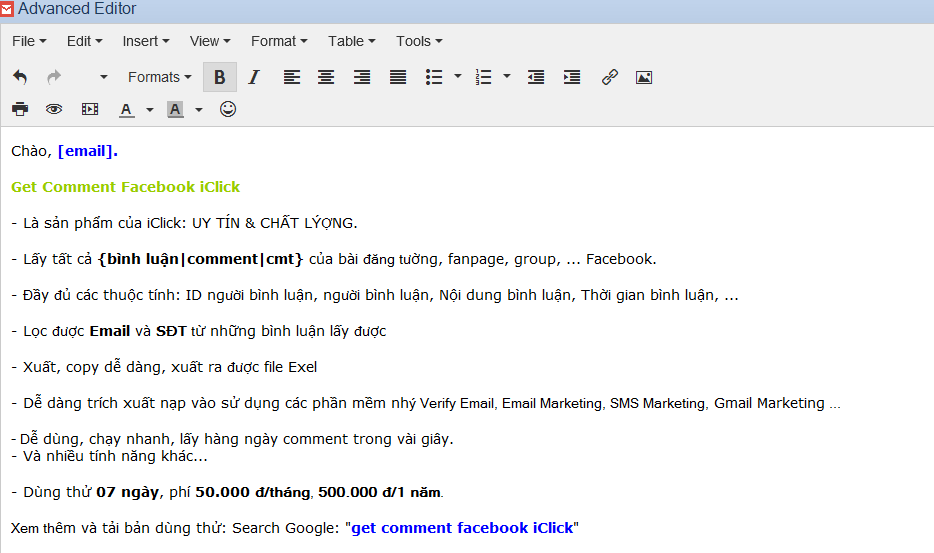Open the Tools menu
The image size is (934, 553).
coord(419,41)
